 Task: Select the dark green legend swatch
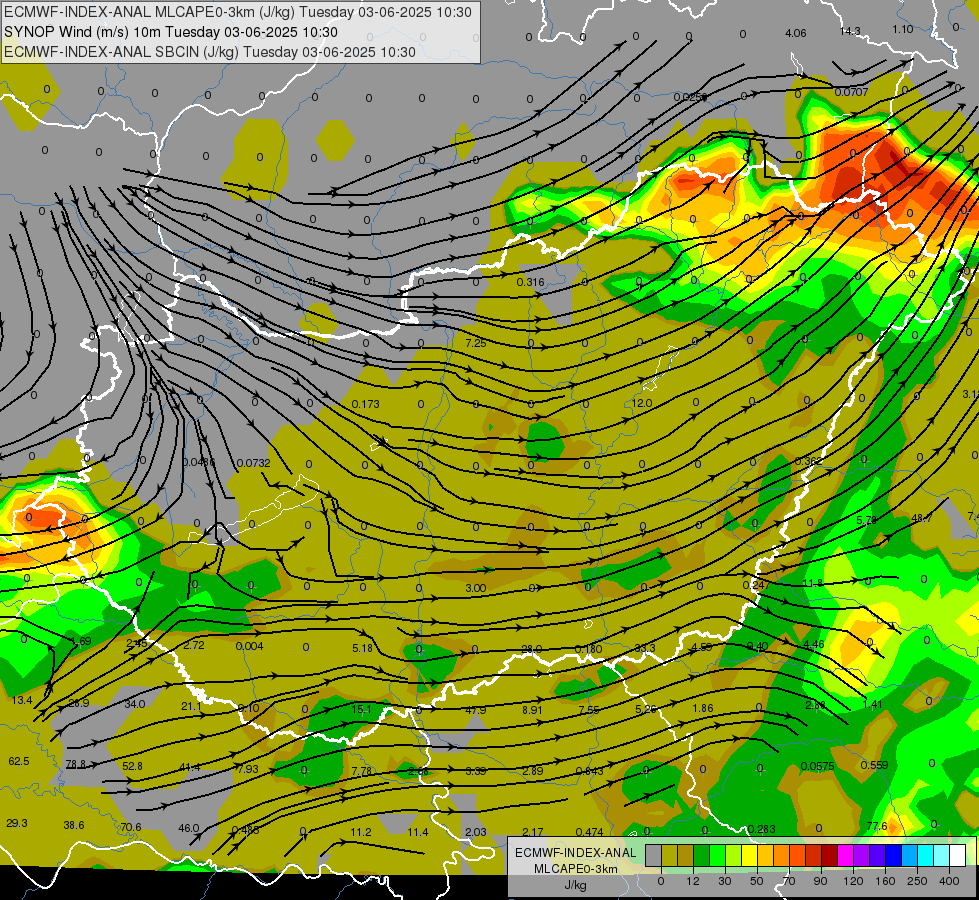pos(702,855)
